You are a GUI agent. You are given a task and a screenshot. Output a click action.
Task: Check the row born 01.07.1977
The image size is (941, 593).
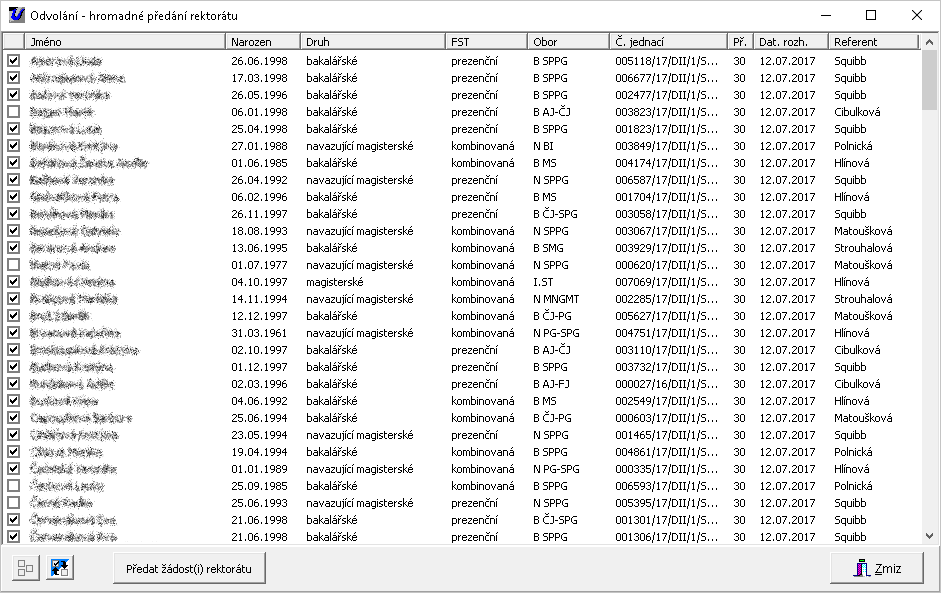point(13,265)
